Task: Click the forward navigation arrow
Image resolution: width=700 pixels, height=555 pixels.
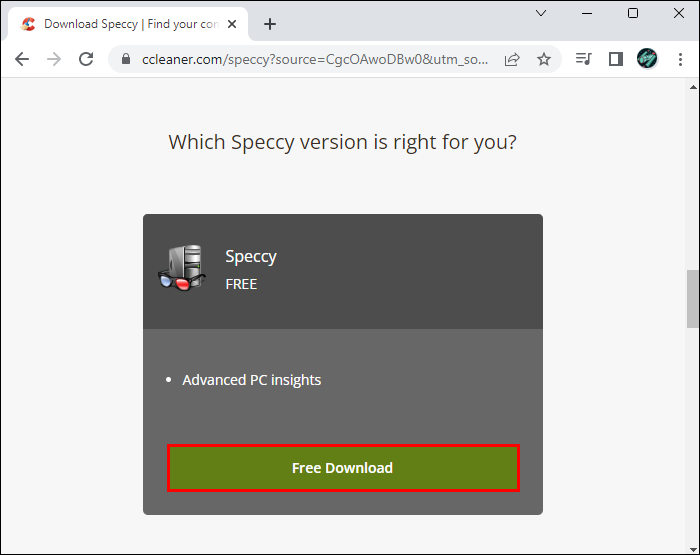Action: point(54,59)
